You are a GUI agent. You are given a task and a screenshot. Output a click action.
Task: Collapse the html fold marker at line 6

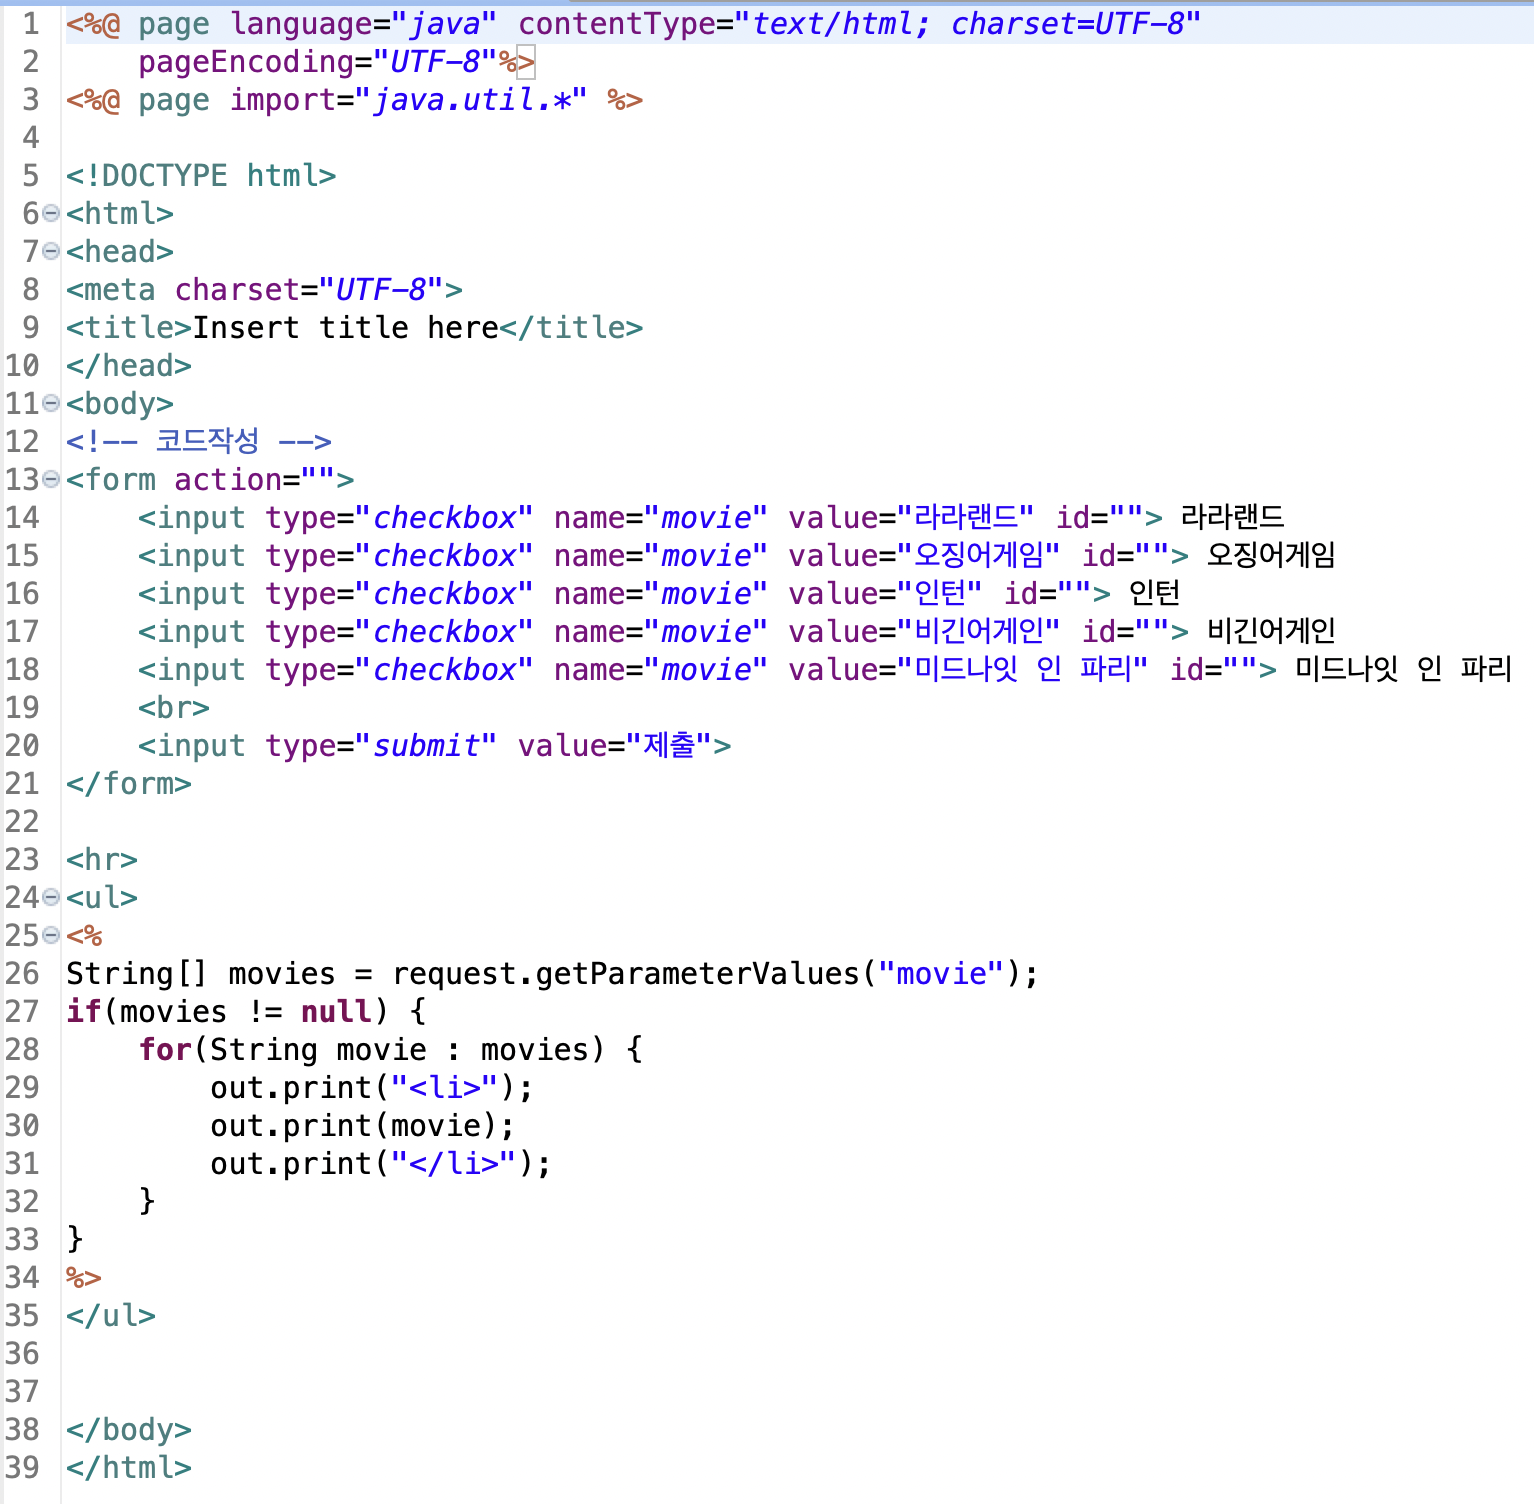click(51, 214)
